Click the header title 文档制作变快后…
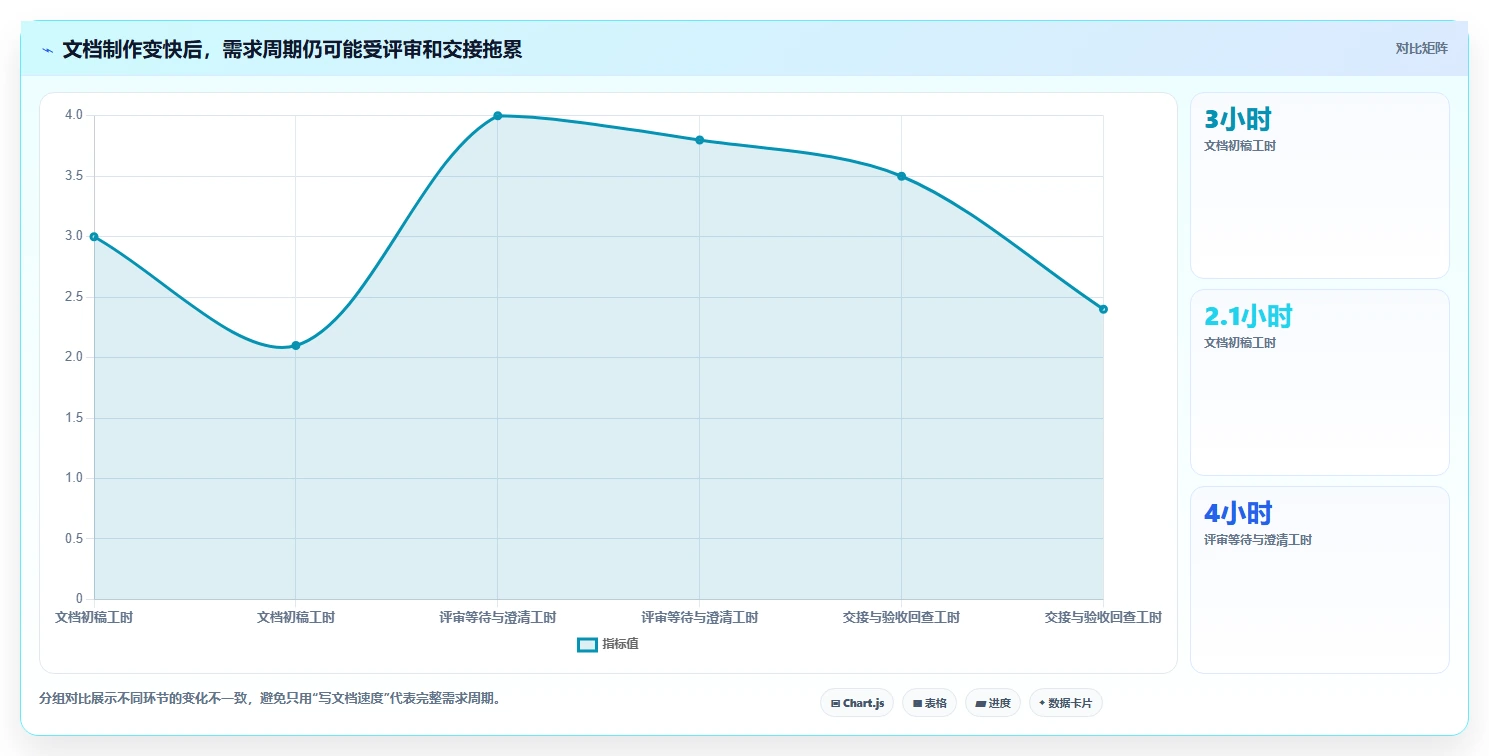Screen dimensions: 1489x756 click(292, 50)
